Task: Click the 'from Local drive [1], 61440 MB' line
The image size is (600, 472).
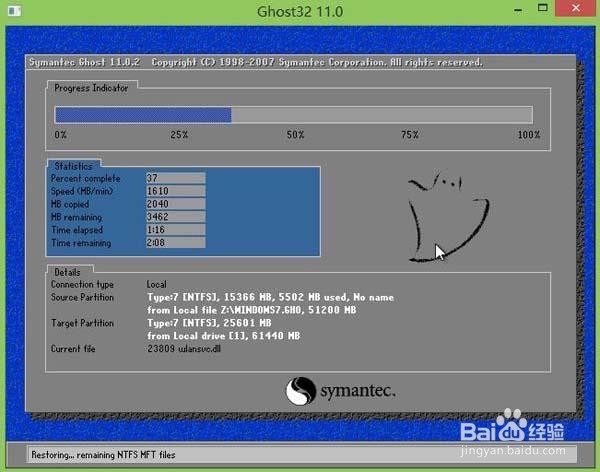Action: [223, 336]
